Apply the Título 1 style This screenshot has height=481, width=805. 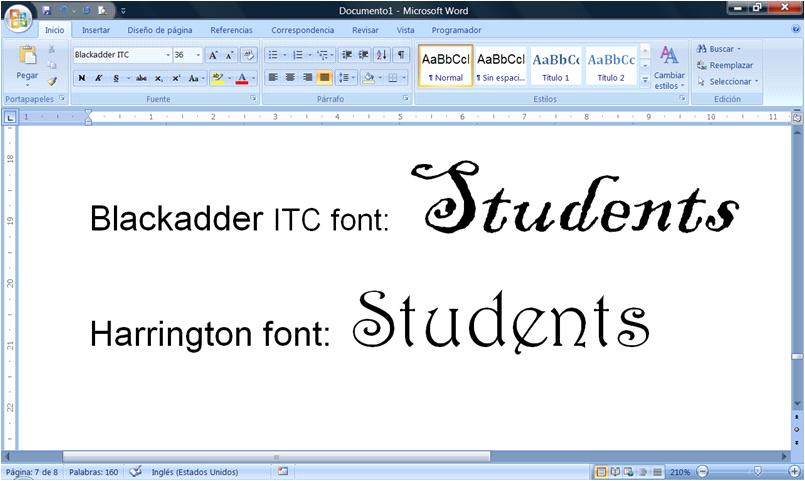coord(555,66)
